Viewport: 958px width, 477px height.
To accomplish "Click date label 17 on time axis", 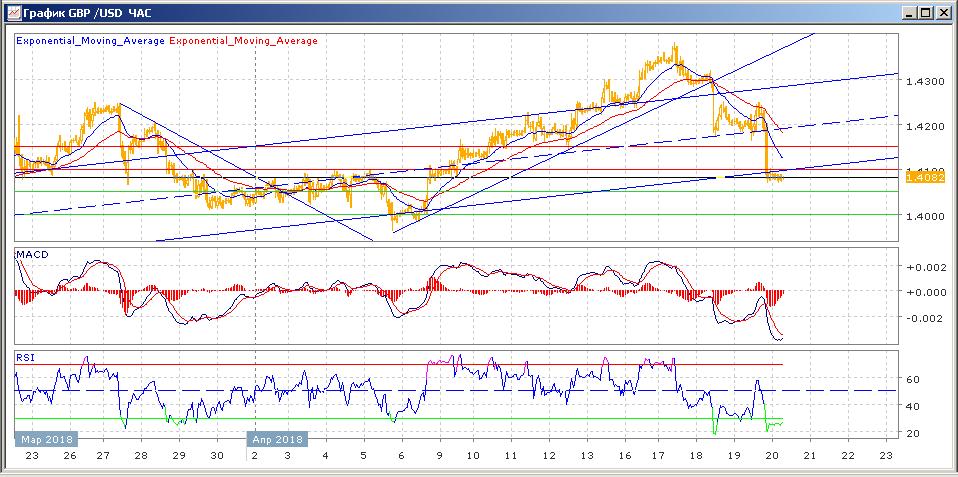I will point(658,456).
